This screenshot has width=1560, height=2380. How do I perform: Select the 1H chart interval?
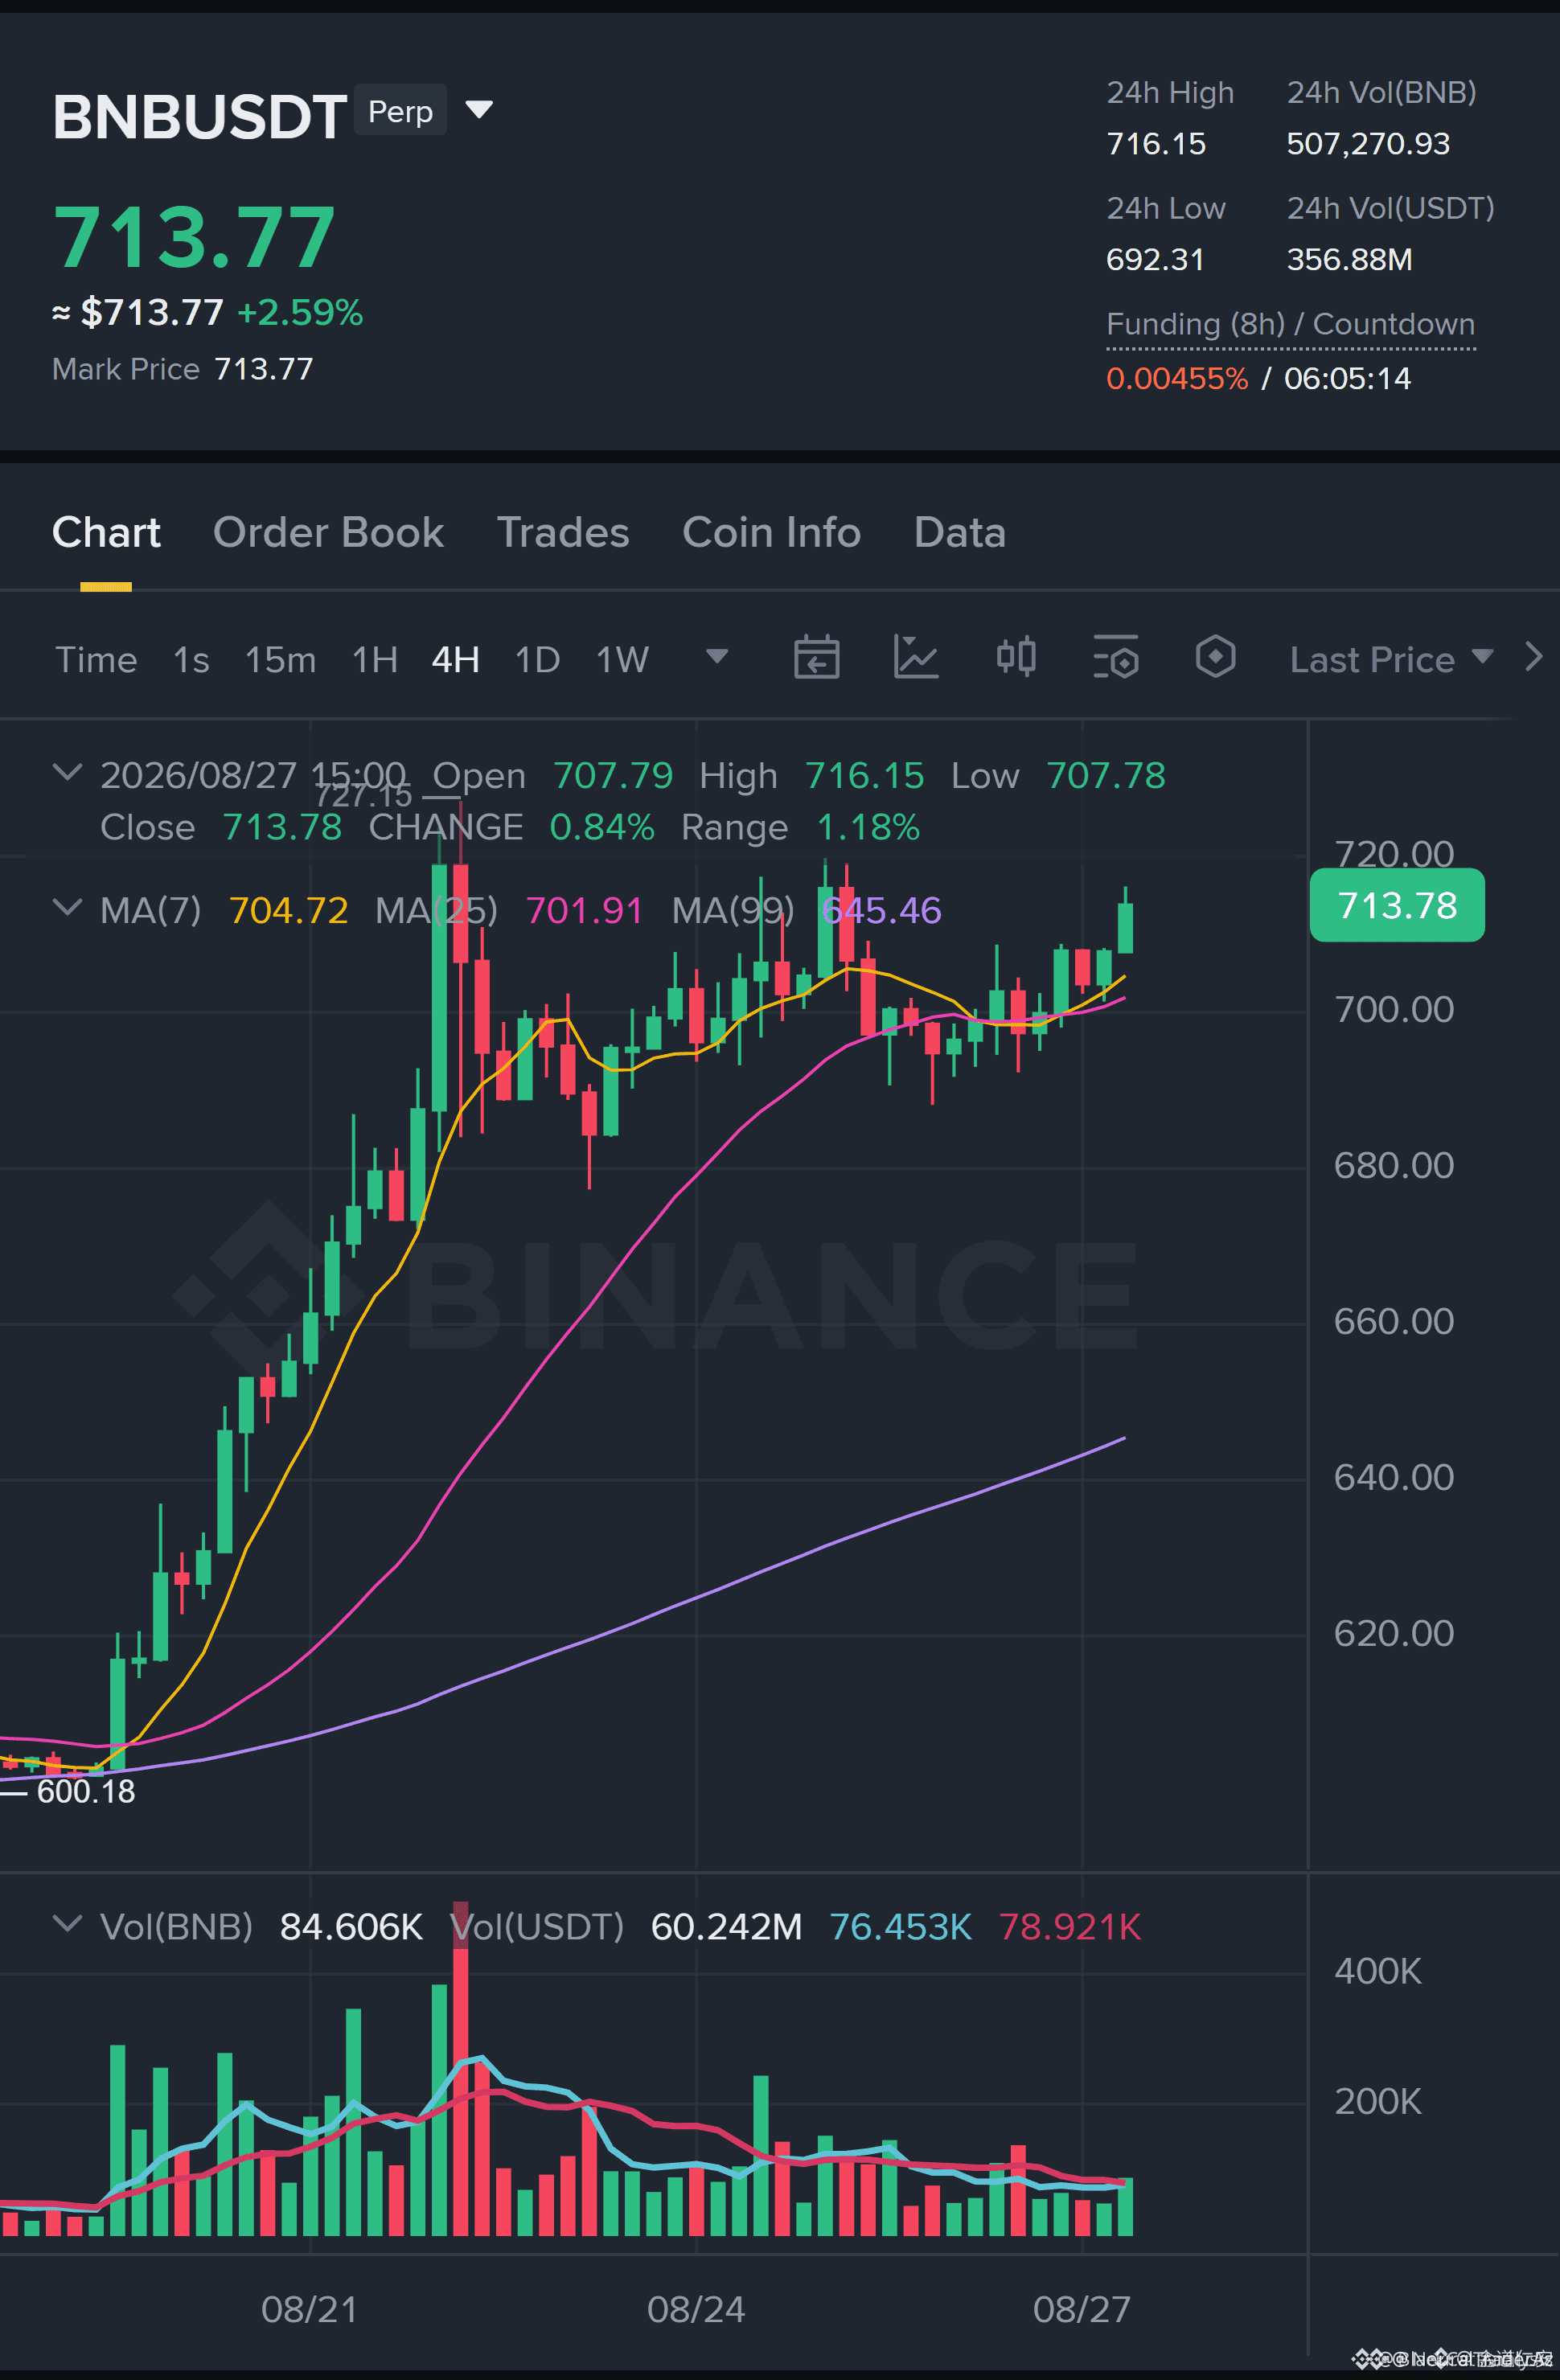pos(375,659)
